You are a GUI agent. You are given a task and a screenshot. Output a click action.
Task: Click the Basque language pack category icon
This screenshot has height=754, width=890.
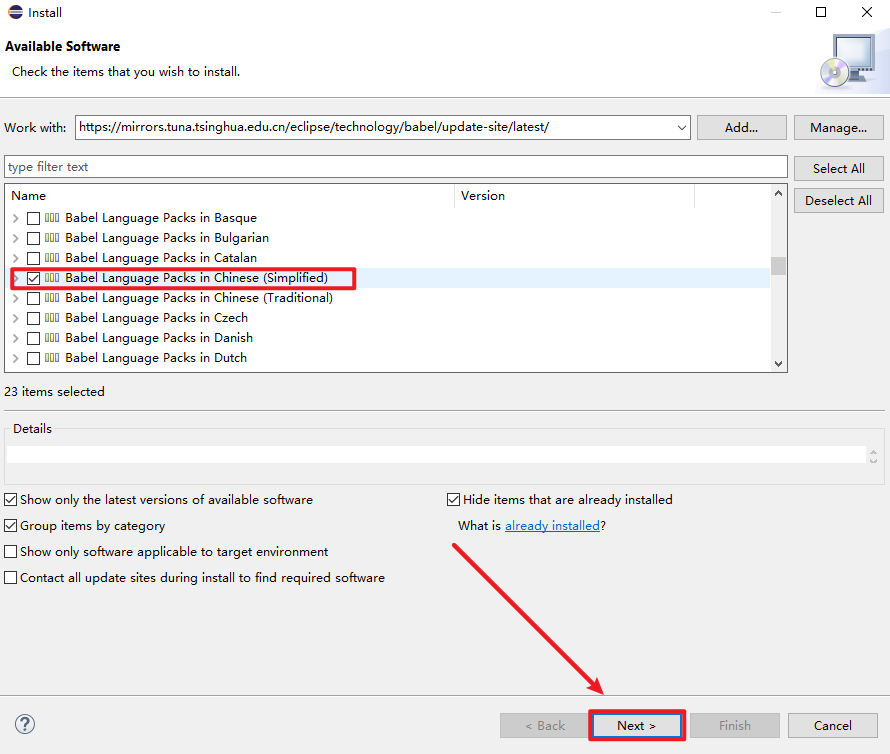tap(52, 218)
